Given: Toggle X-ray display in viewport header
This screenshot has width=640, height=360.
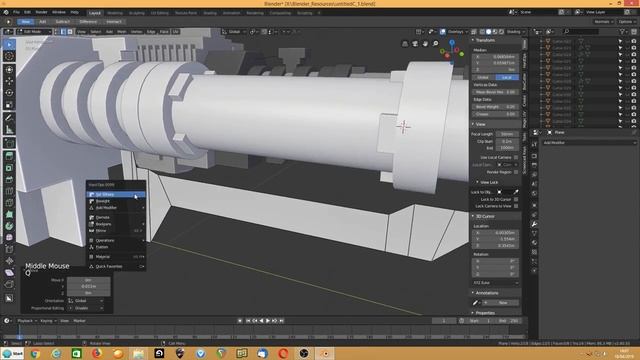Looking at the screenshot, I should 474,31.
